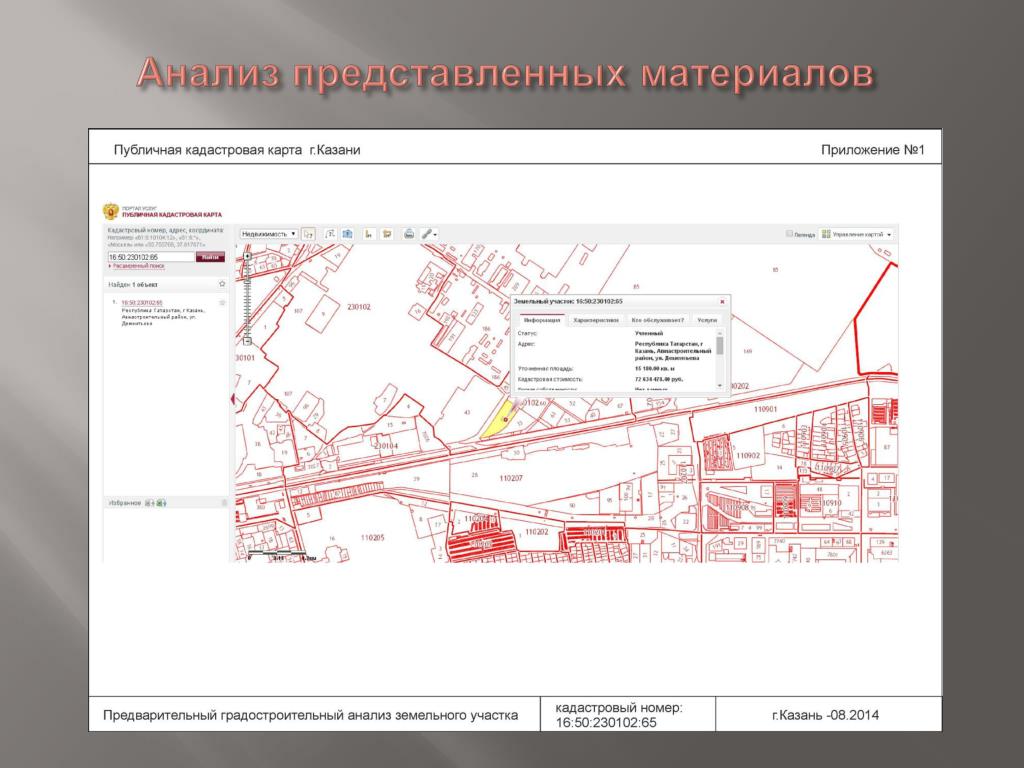This screenshot has width=1024, height=768.
Task: Click the Избранное favorites section header
Action: (125, 503)
